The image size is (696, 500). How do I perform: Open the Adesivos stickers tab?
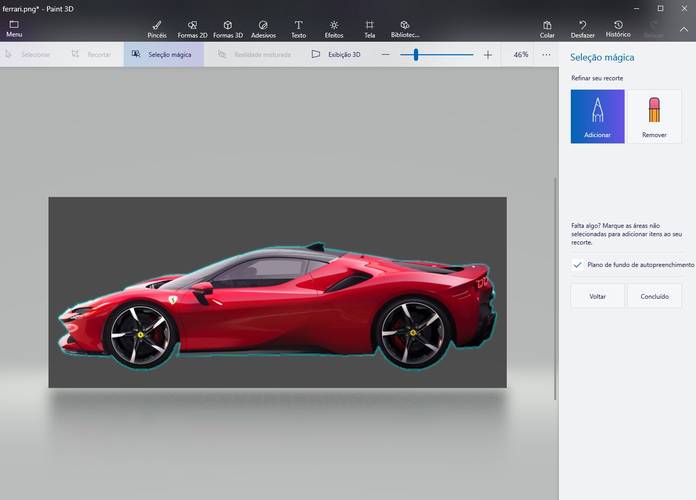coord(263,29)
